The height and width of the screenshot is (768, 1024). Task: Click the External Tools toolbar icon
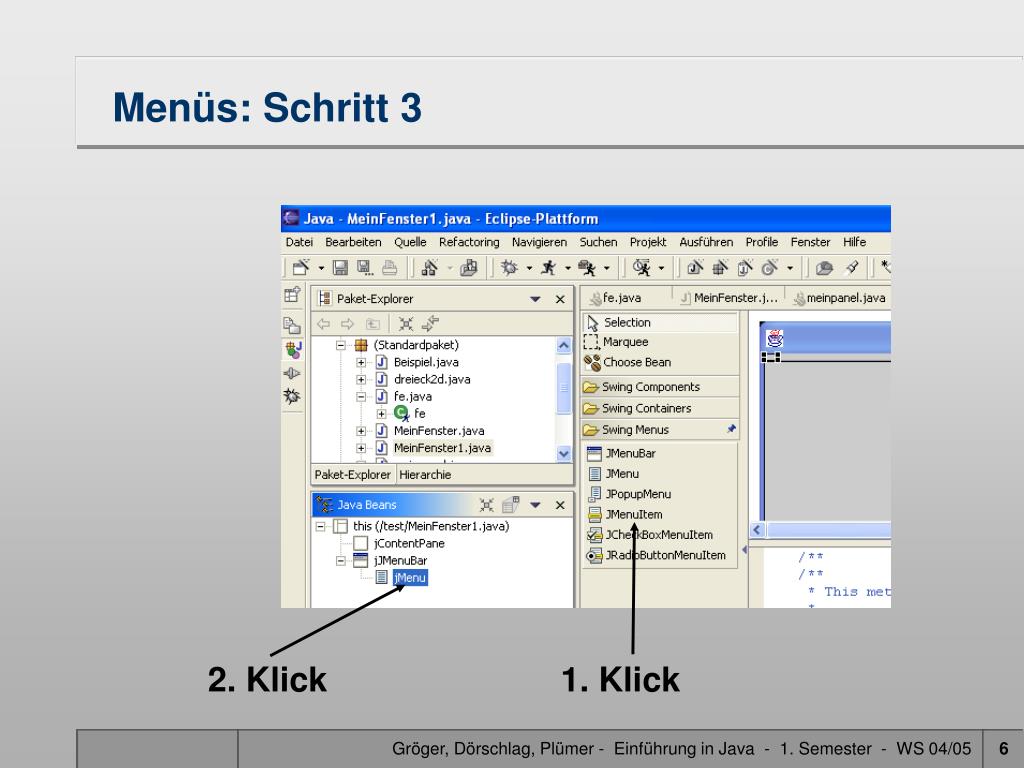(587, 267)
